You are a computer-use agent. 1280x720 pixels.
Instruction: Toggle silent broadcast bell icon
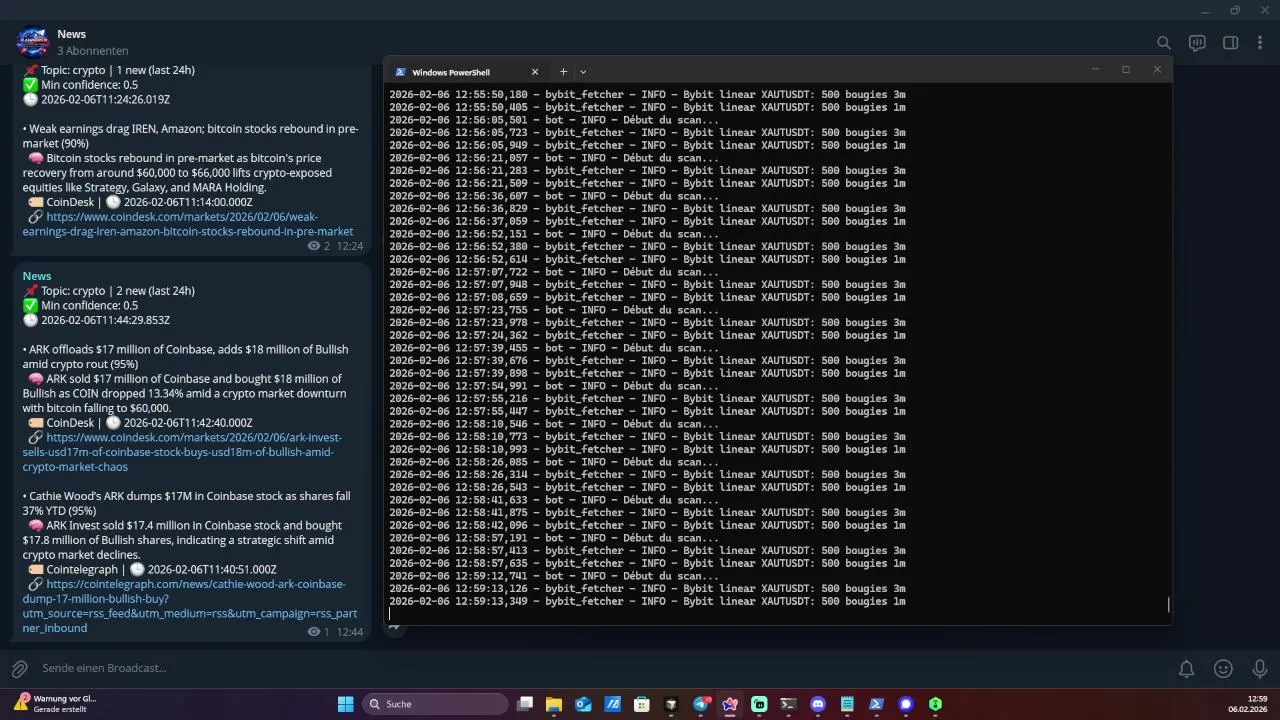[1186, 668]
